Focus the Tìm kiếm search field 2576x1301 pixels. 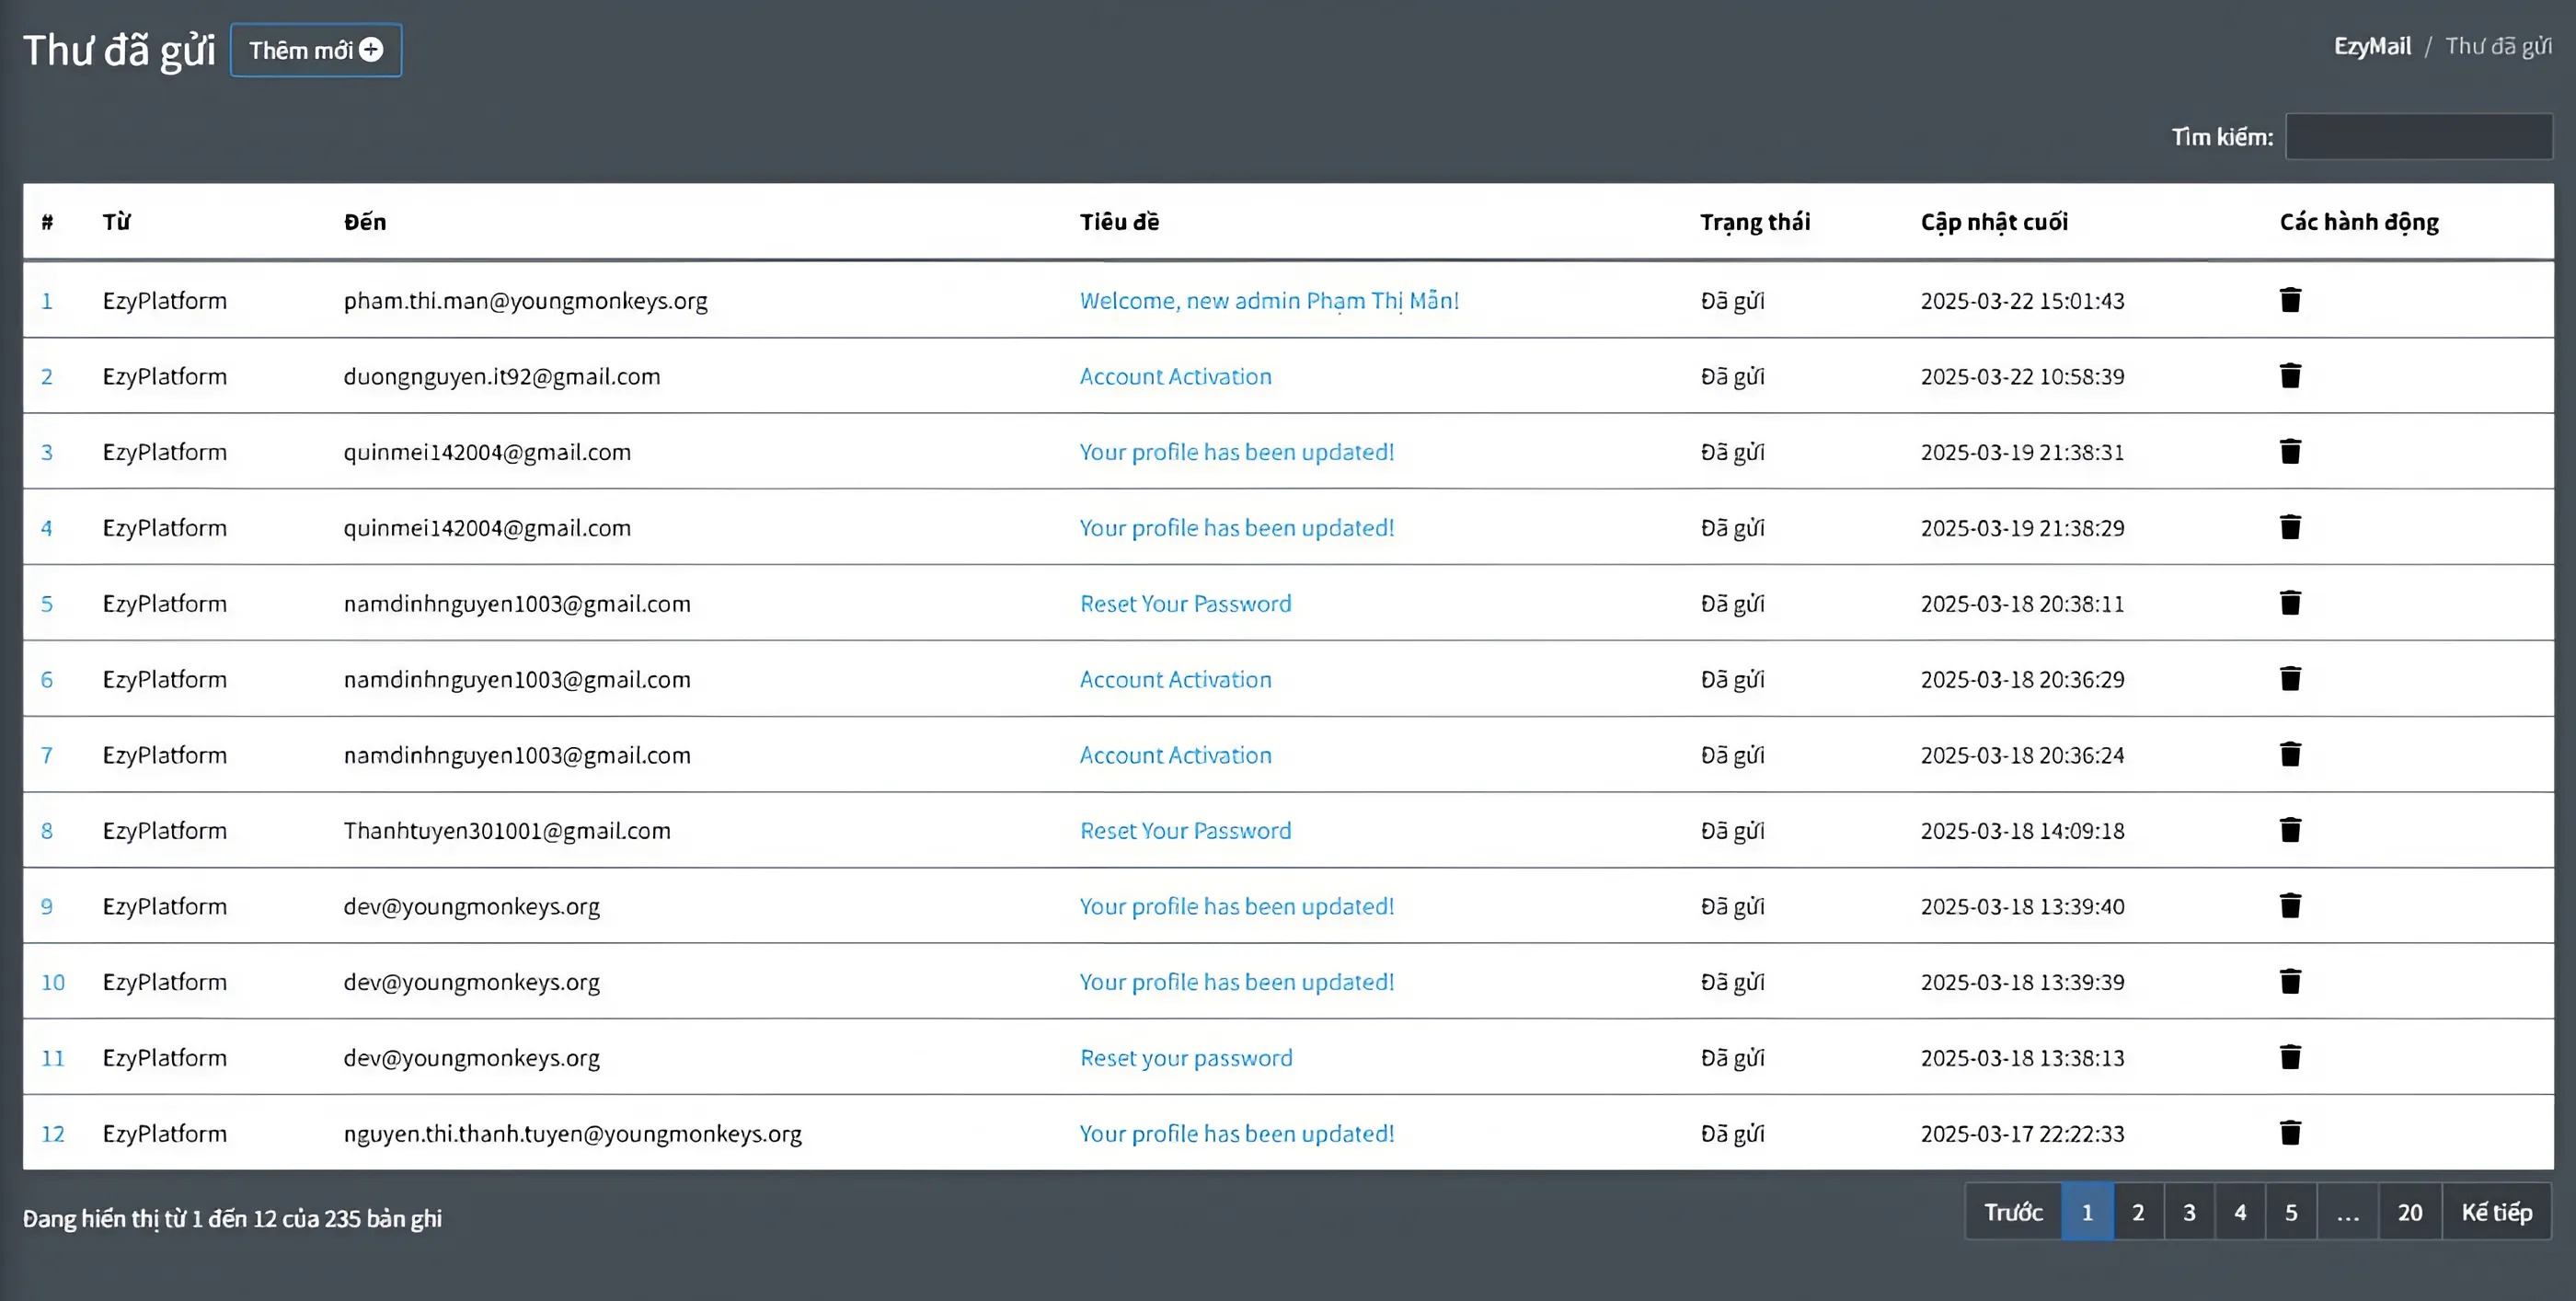click(2418, 137)
